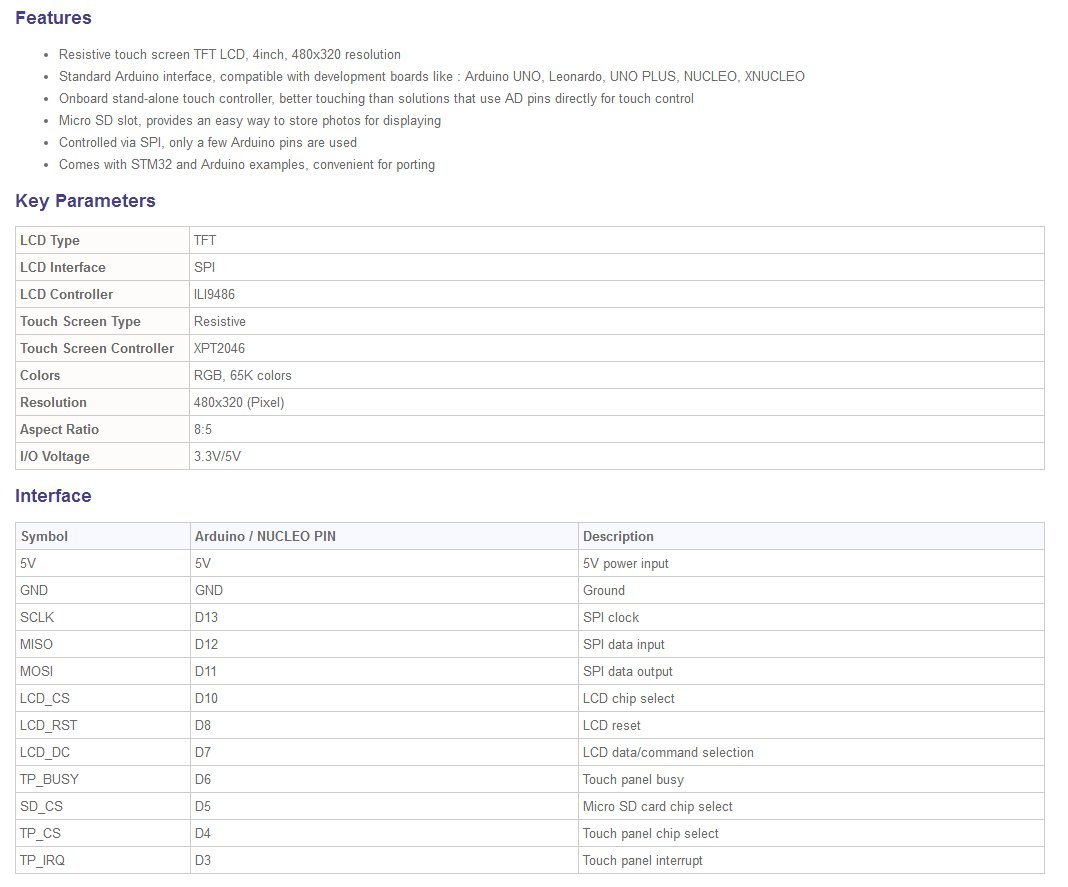The image size is (1068, 887).
Task: Select the 8:5 aspect ratio cell
Action: pos(203,429)
